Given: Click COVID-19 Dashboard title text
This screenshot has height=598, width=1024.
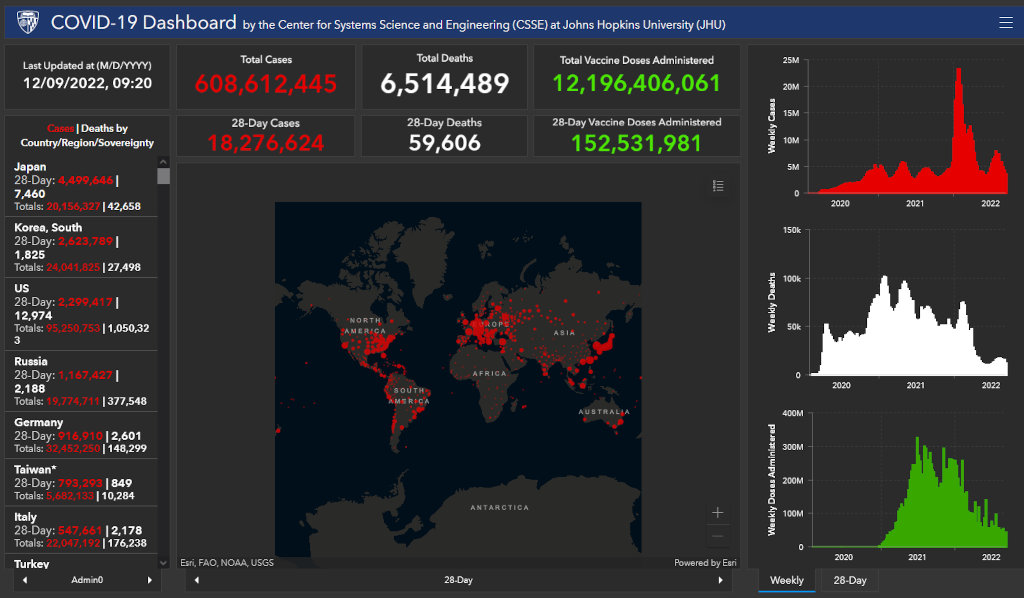Looking at the screenshot, I should [144, 23].
